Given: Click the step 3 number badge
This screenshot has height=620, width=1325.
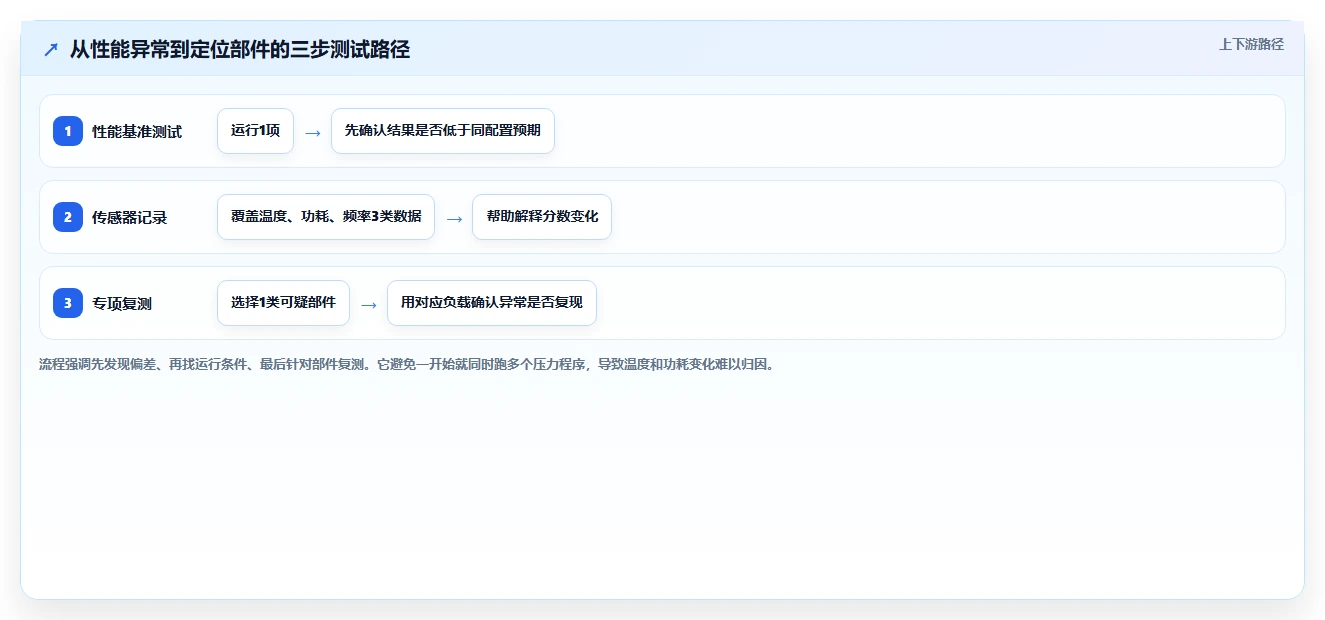Looking at the screenshot, I should [x=68, y=303].
